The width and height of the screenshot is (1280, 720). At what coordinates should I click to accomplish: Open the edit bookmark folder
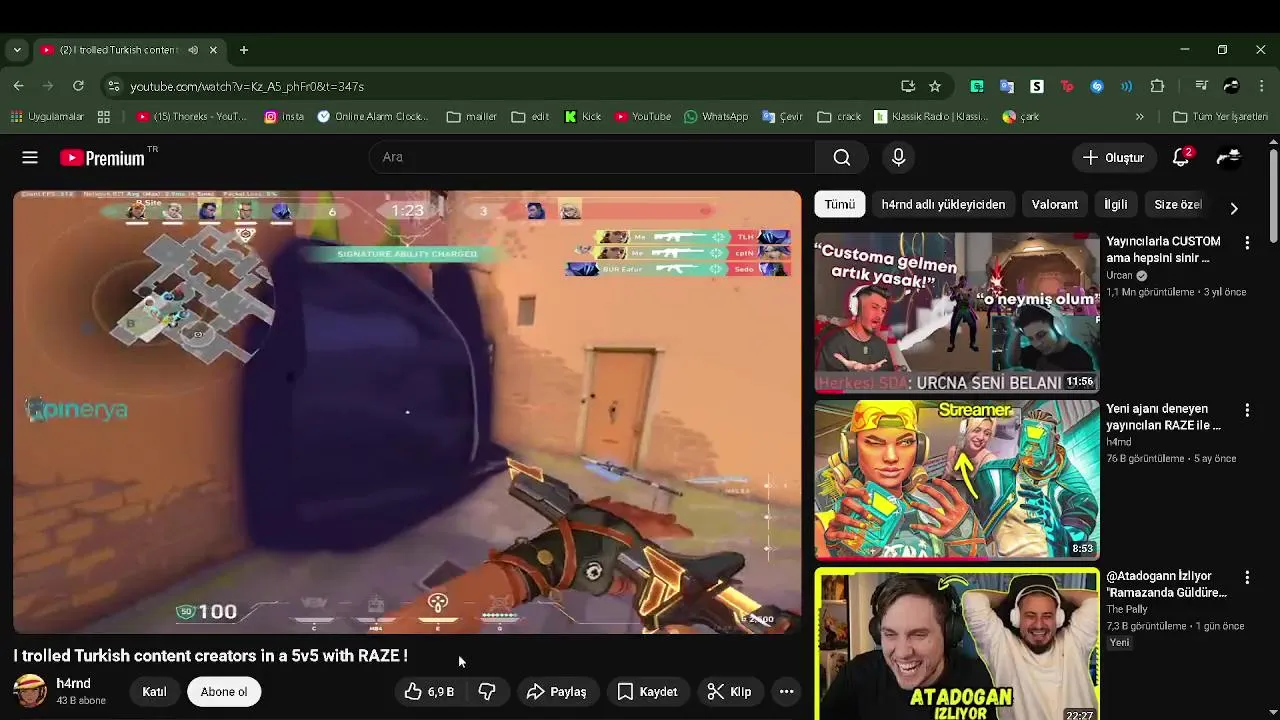tap(530, 117)
